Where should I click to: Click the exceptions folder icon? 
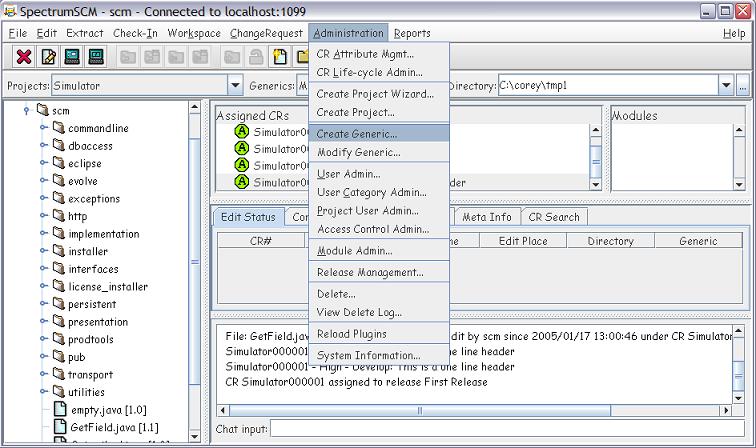click(59, 198)
